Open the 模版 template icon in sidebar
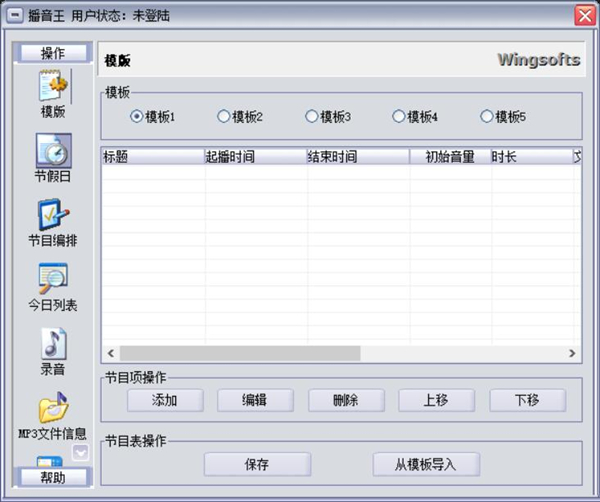 pyautogui.click(x=53, y=87)
